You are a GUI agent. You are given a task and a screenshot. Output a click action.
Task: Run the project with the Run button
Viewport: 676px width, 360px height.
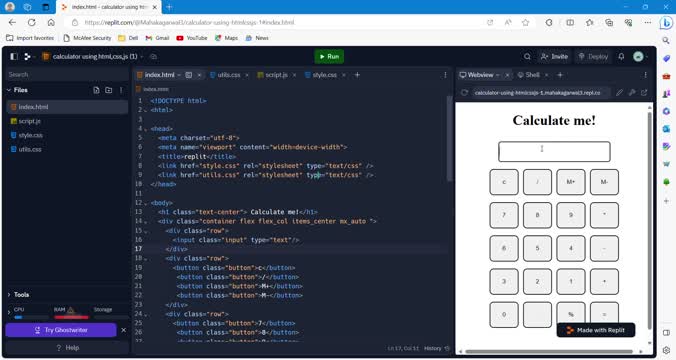click(x=329, y=56)
